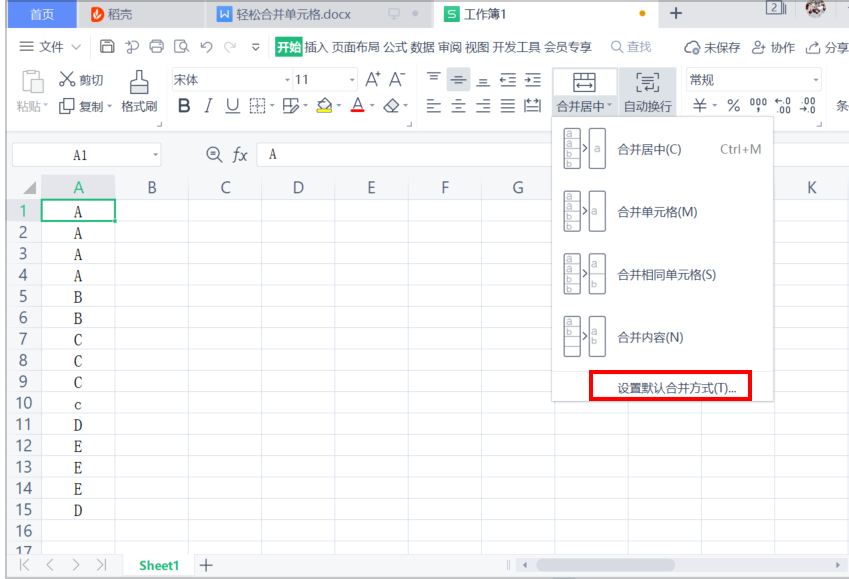
Task: Open the 数据 ribbon tab
Action: point(422,47)
